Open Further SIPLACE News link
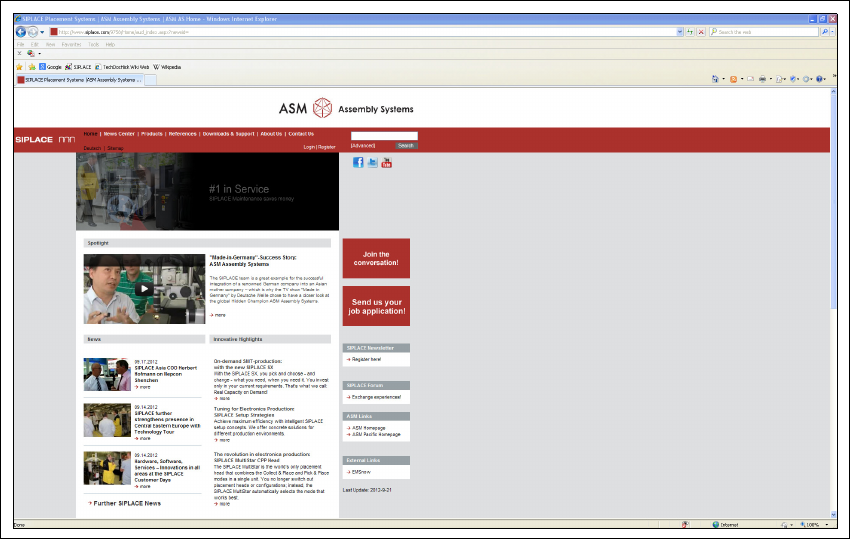Screen dimensions: 850x539 [x=125, y=504]
